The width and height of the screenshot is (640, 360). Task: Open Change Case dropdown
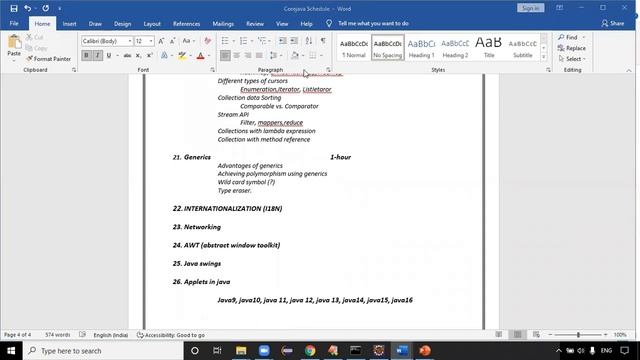189,41
